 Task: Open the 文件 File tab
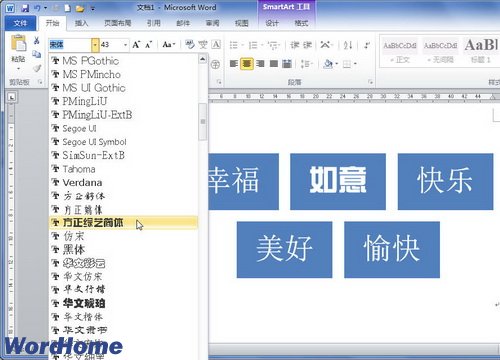pos(20,23)
